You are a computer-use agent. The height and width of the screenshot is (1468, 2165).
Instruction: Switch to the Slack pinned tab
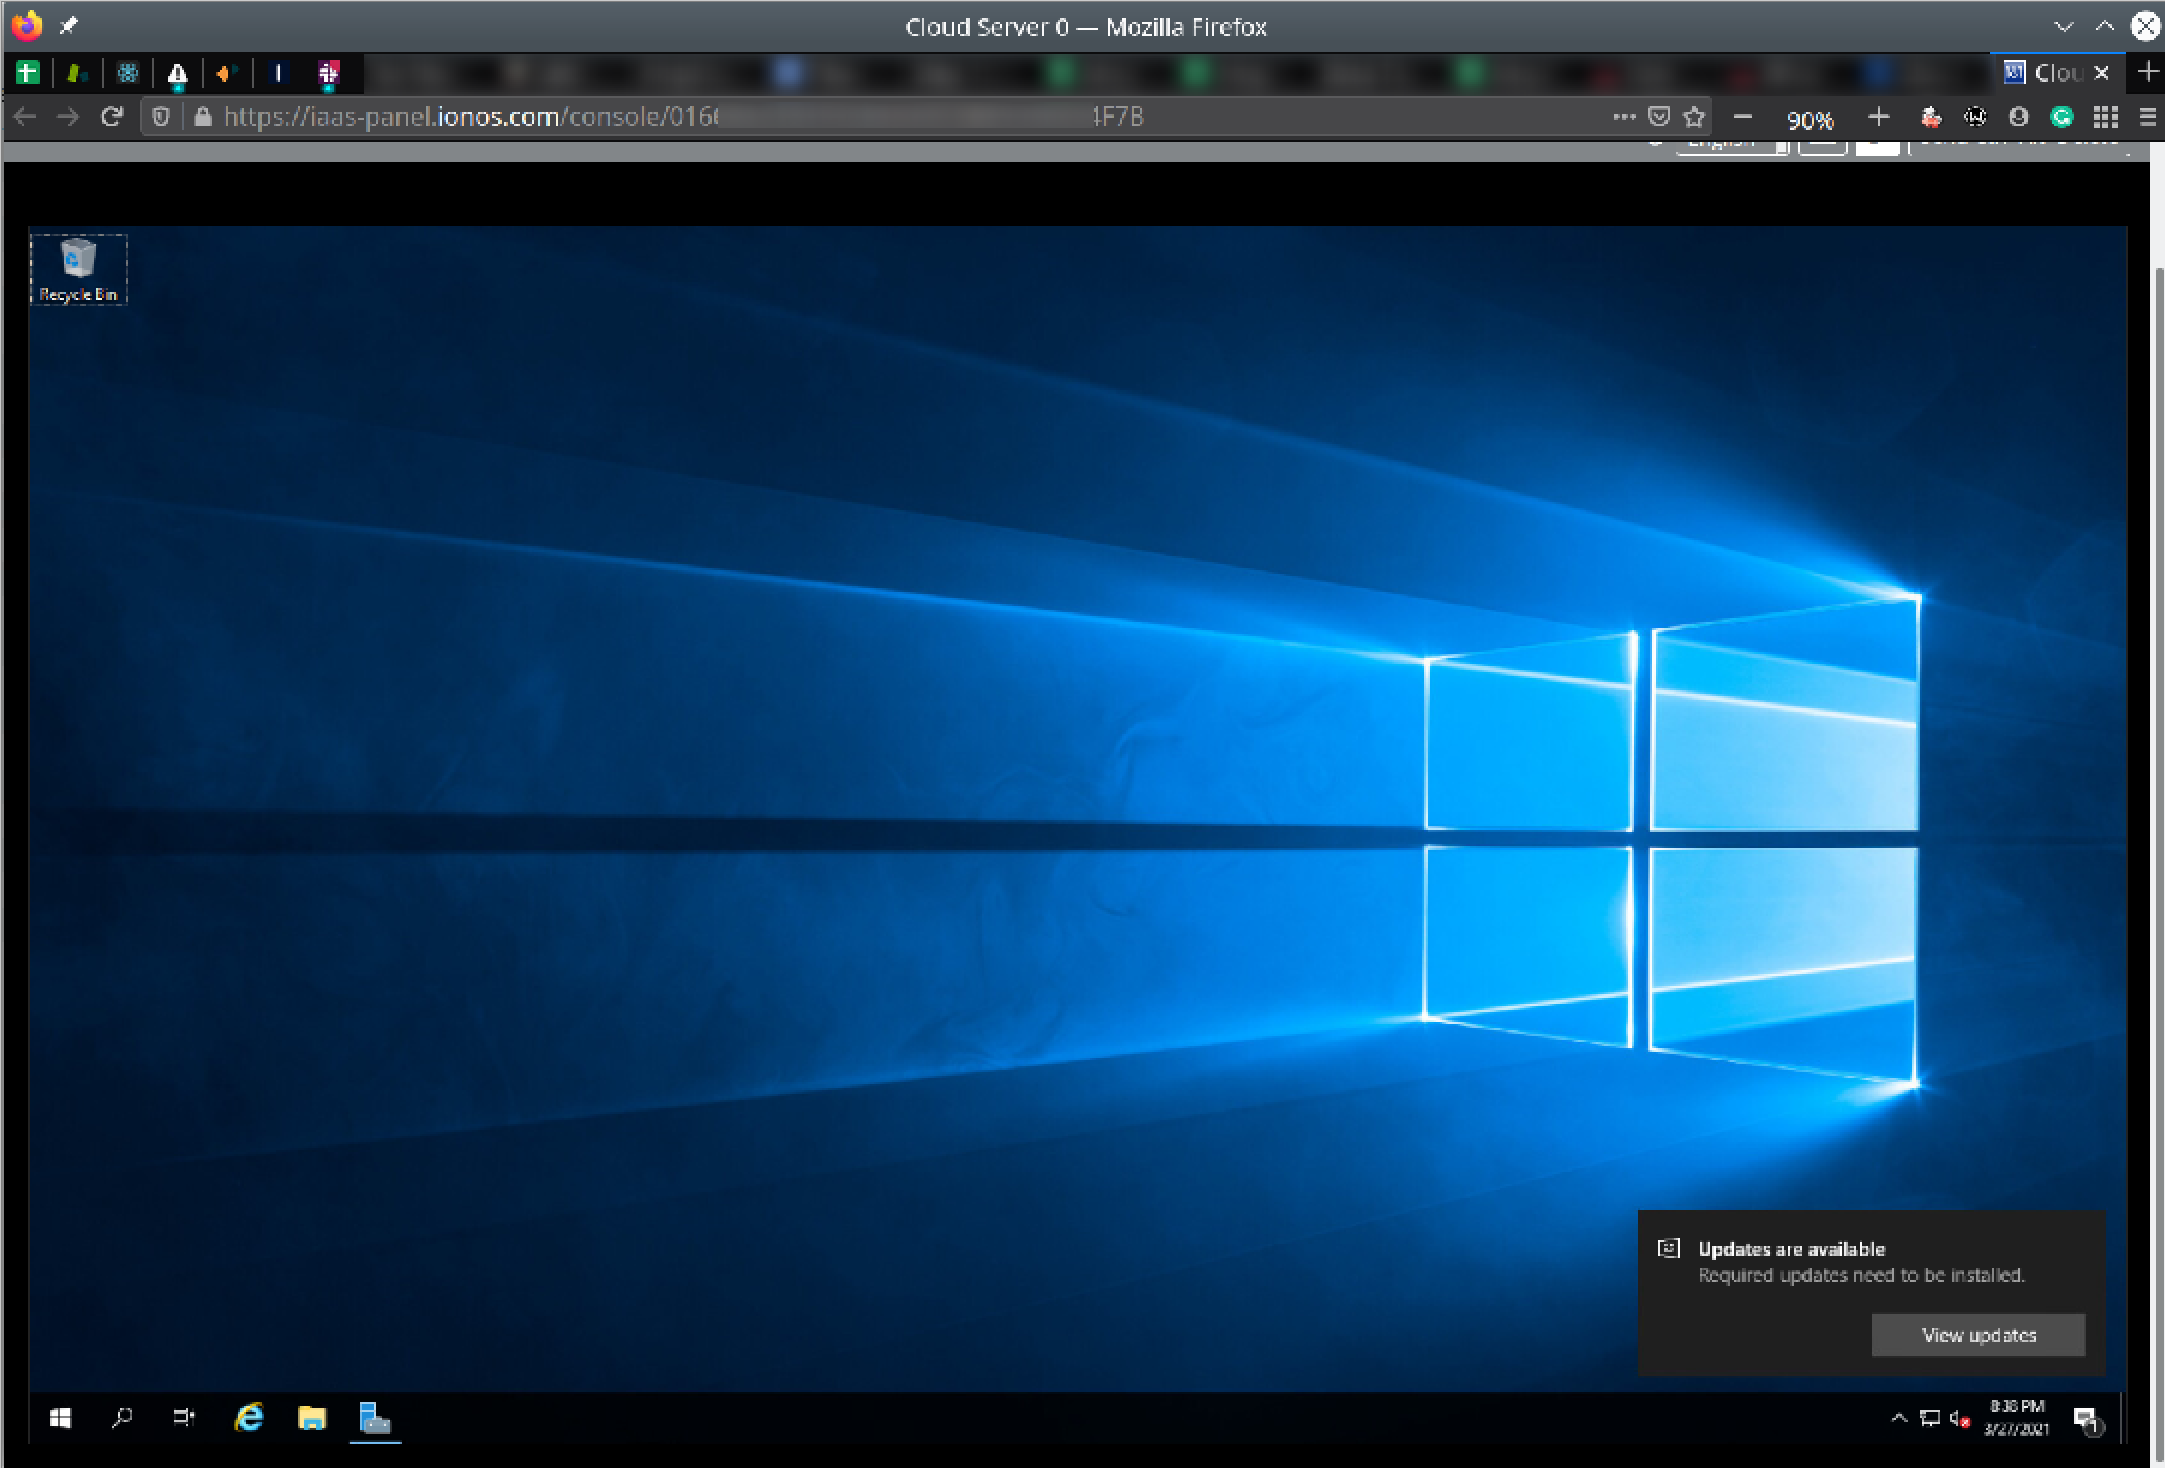329,73
